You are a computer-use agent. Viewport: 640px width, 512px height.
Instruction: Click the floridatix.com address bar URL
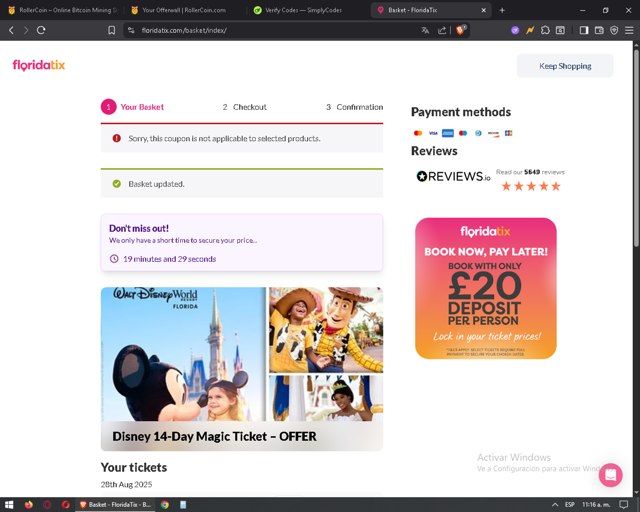(184, 30)
